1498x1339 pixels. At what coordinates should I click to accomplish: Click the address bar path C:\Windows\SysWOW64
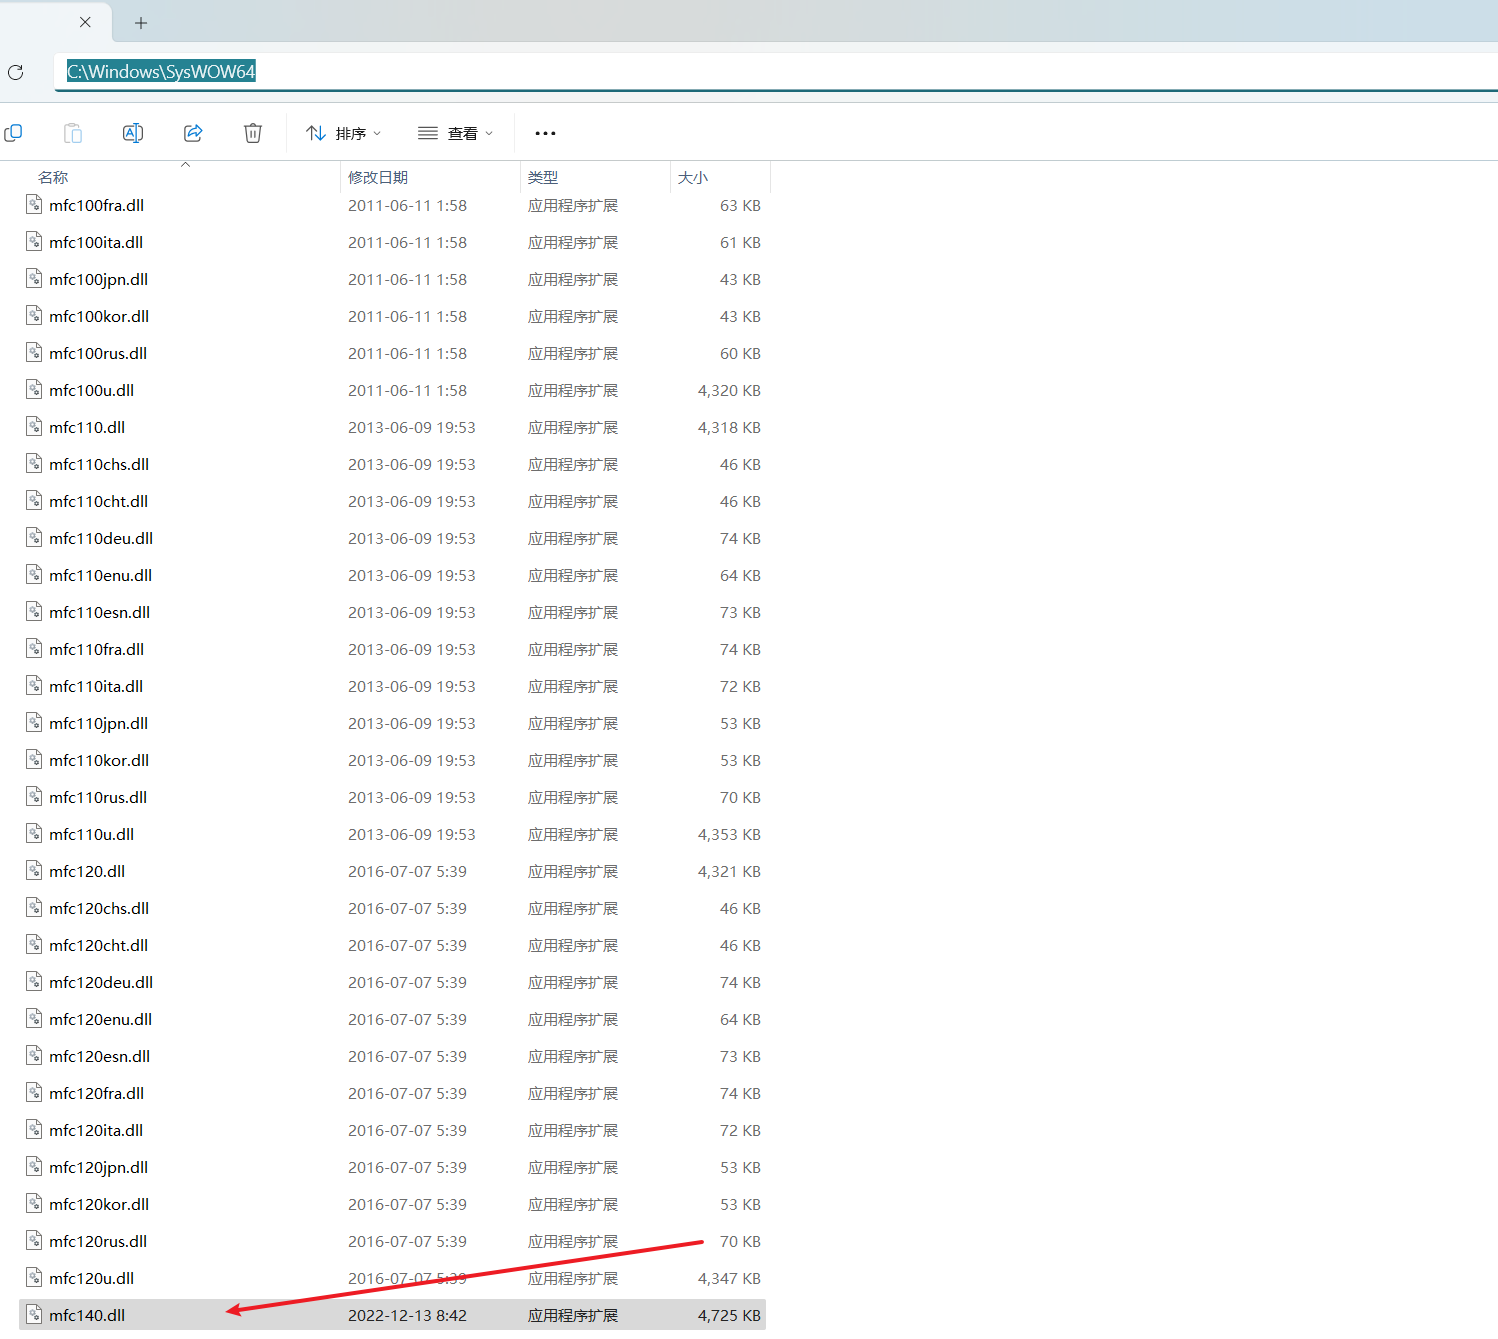[x=161, y=72]
